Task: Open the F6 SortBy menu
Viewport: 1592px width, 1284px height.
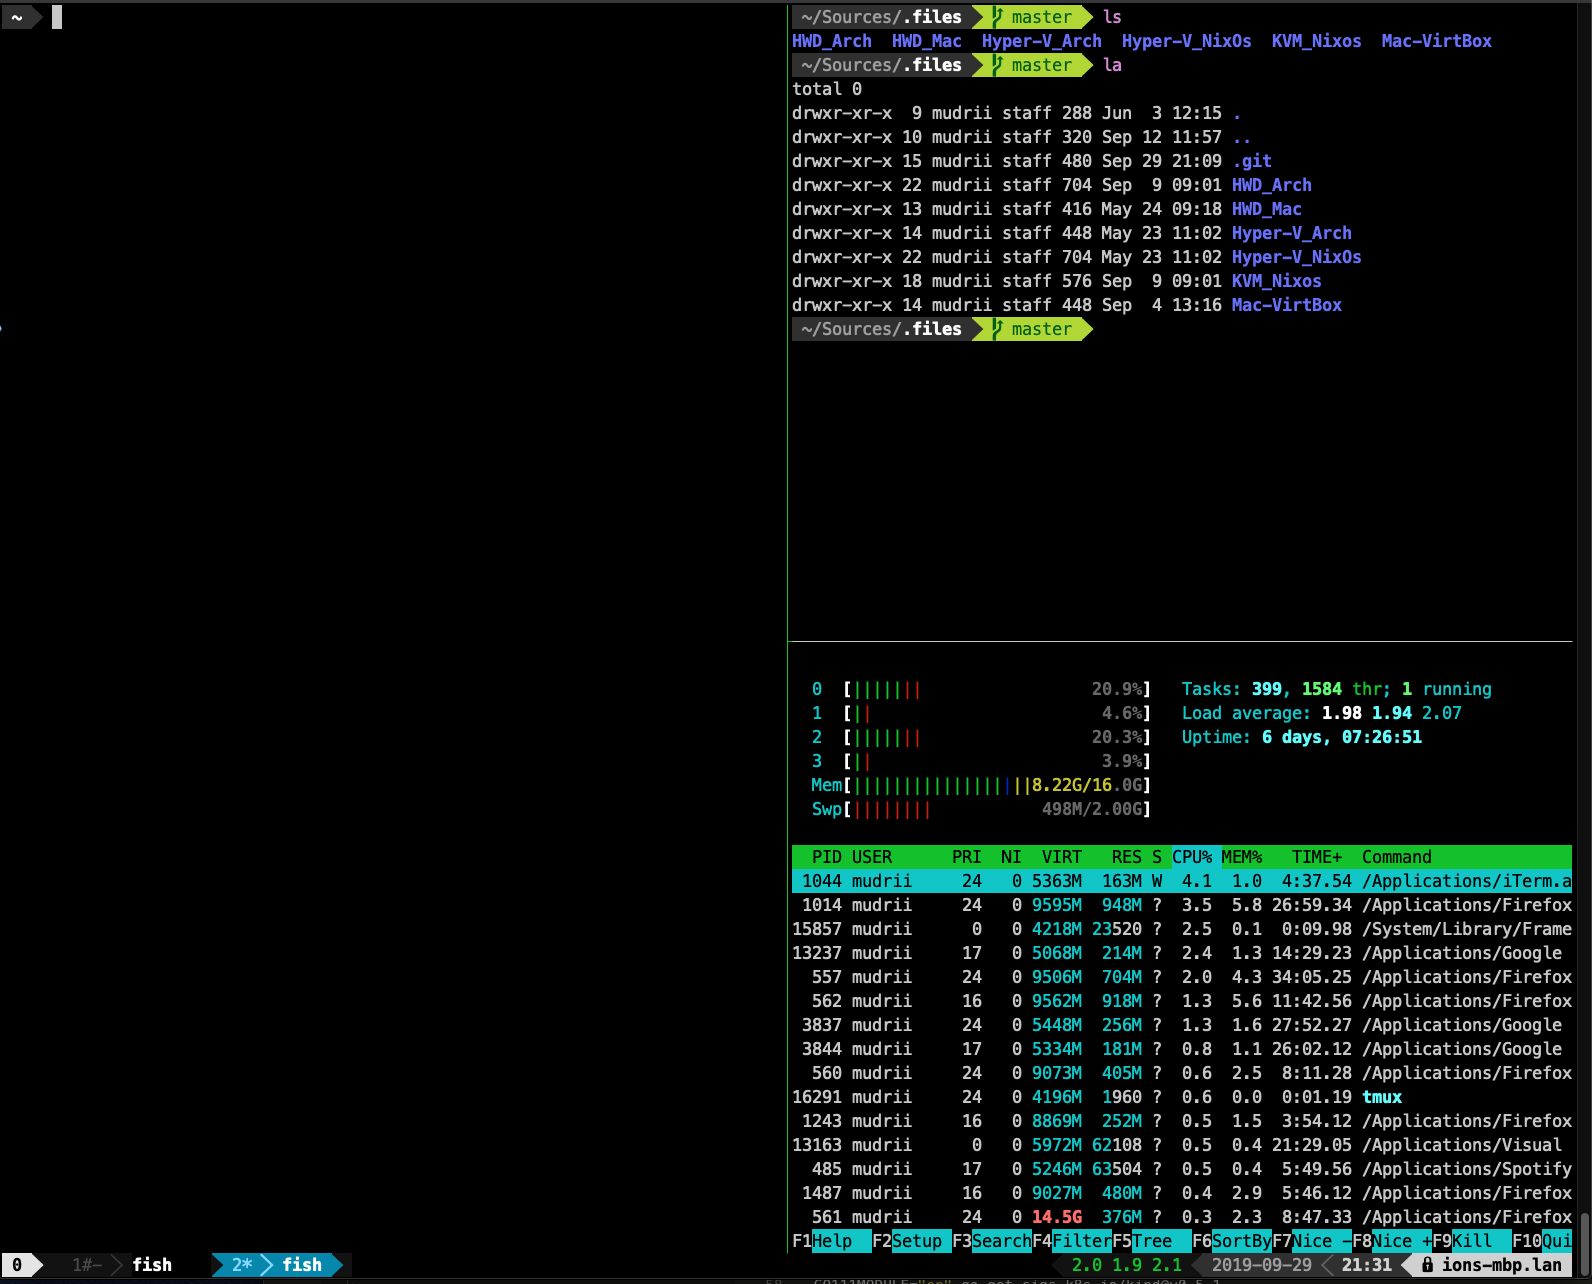Action: pyautogui.click(x=1231, y=1241)
